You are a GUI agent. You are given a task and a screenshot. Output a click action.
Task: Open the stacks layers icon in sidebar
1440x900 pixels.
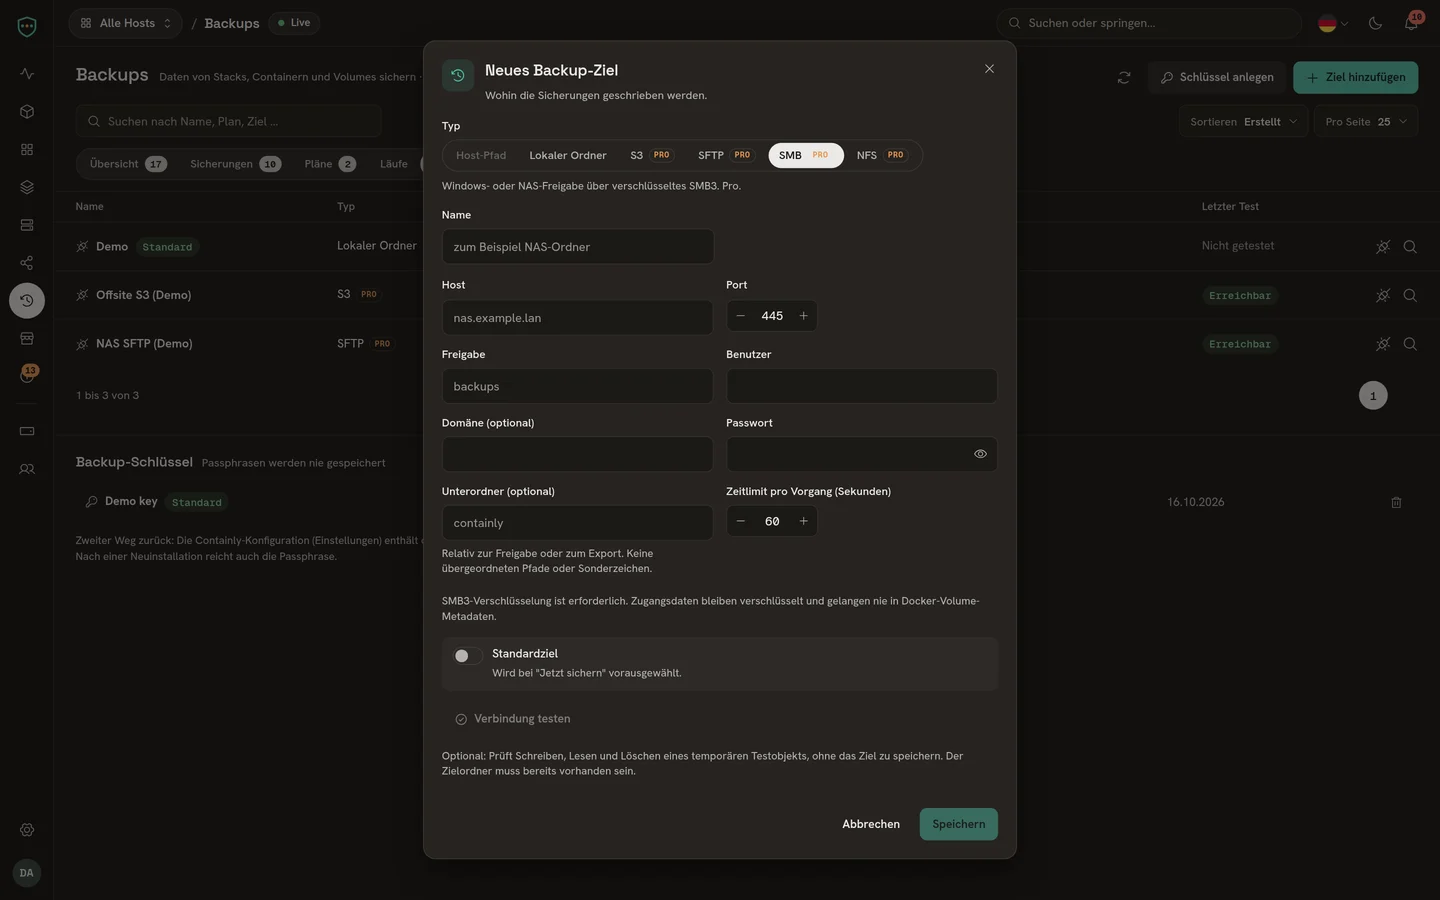tap(27, 187)
